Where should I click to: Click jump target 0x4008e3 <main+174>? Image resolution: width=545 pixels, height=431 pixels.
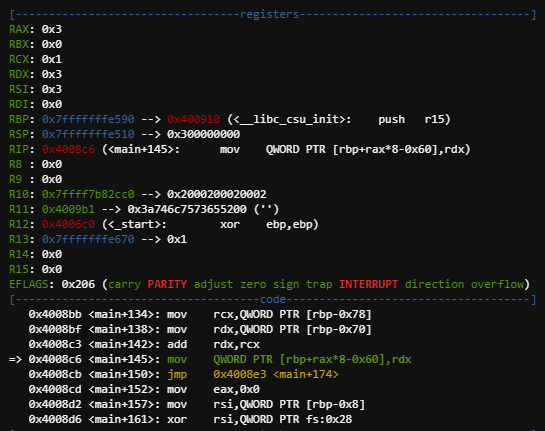pyautogui.click(x=276, y=374)
